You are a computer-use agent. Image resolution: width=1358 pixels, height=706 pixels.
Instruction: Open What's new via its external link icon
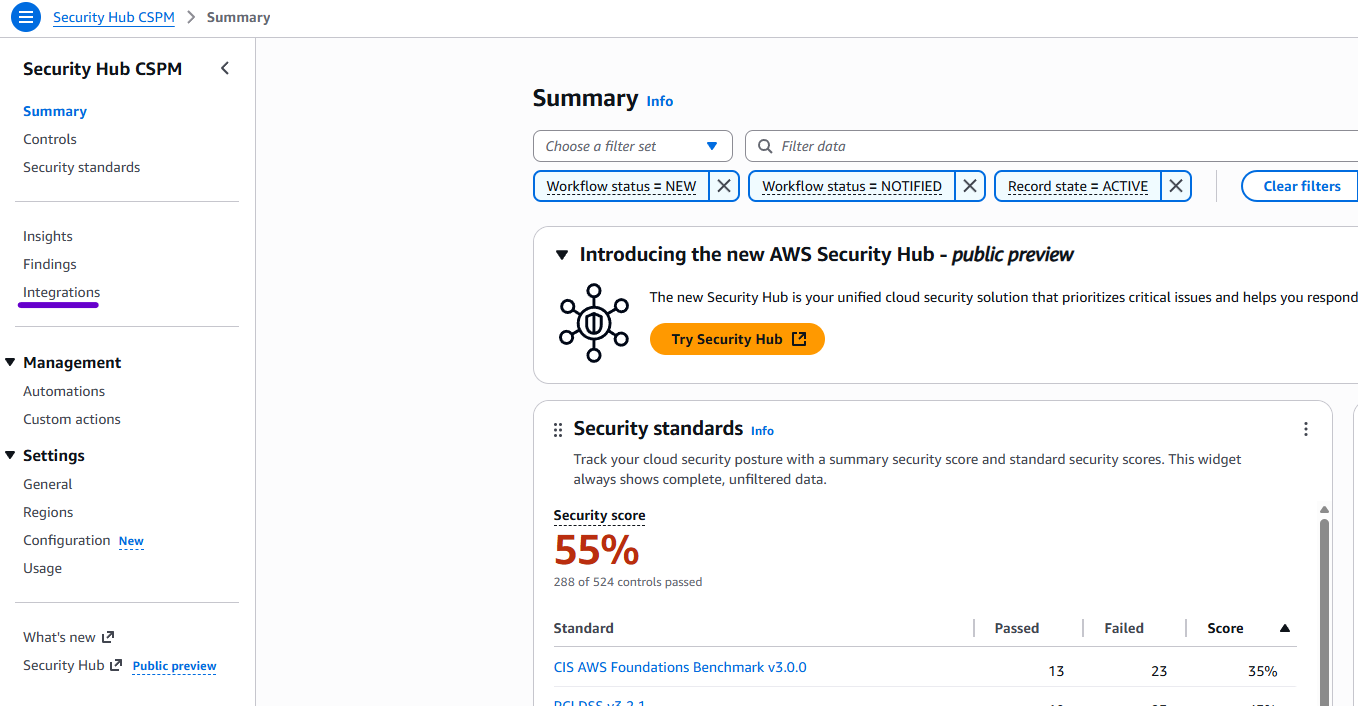pos(107,636)
